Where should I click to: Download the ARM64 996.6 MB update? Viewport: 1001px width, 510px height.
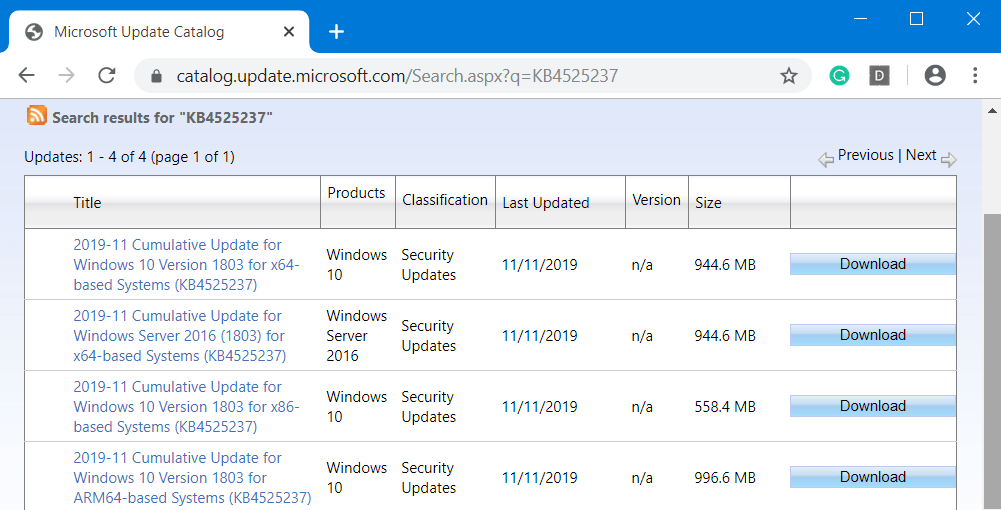(873, 477)
